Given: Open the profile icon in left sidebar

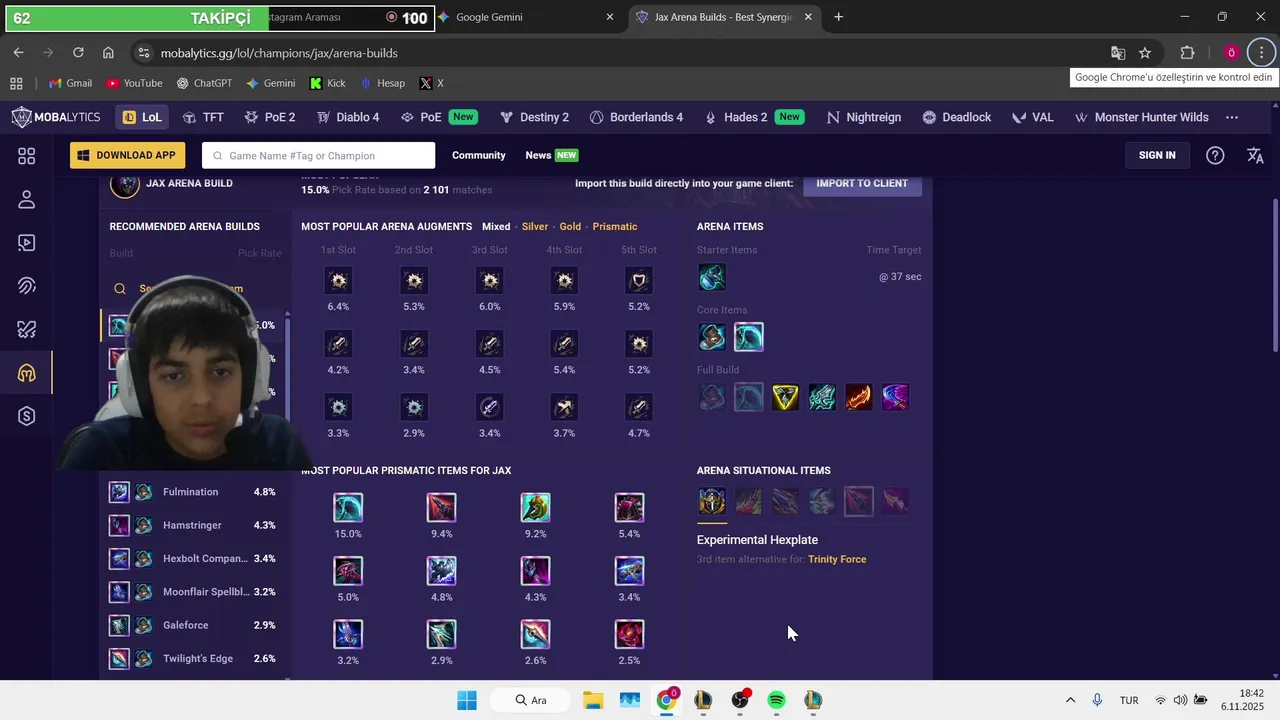Looking at the screenshot, I should point(27,200).
